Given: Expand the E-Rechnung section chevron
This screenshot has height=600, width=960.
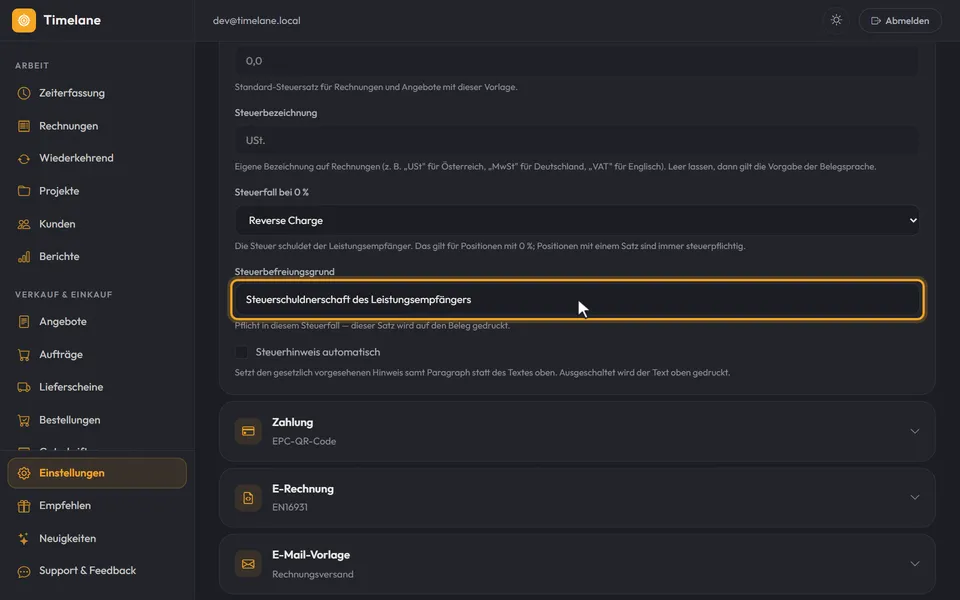Looking at the screenshot, I should coord(915,497).
